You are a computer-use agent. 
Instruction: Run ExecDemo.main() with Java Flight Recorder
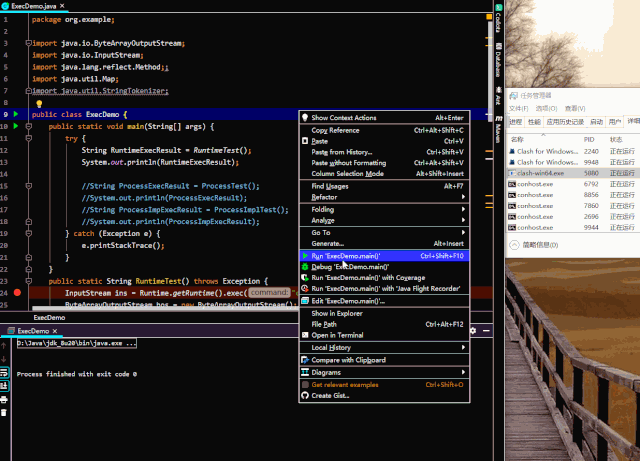[384, 288]
